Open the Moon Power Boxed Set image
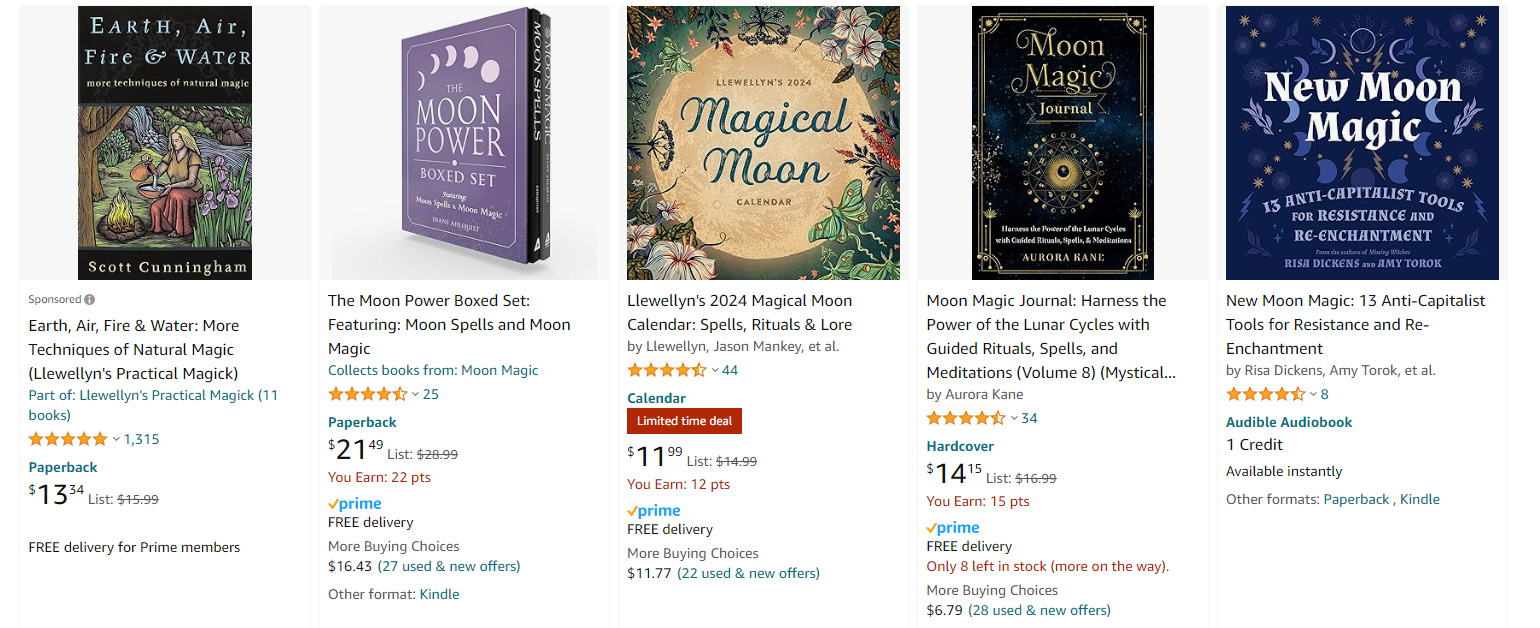The image size is (1540, 628). pos(464,143)
